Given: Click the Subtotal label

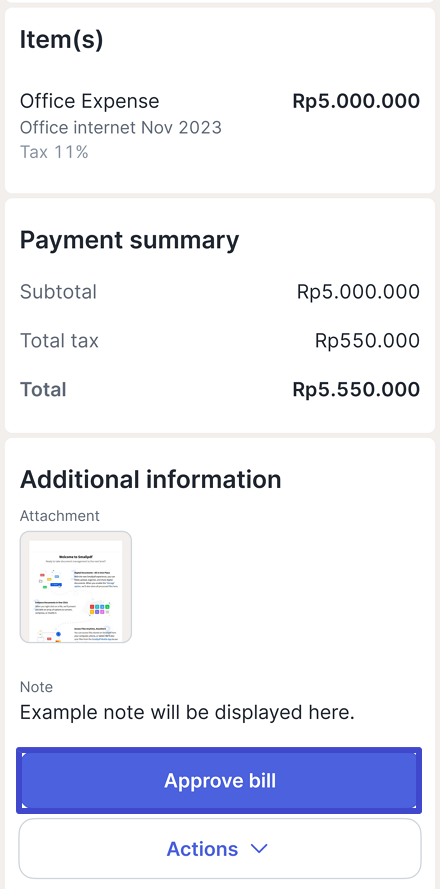Looking at the screenshot, I should [x=58, y=292].
